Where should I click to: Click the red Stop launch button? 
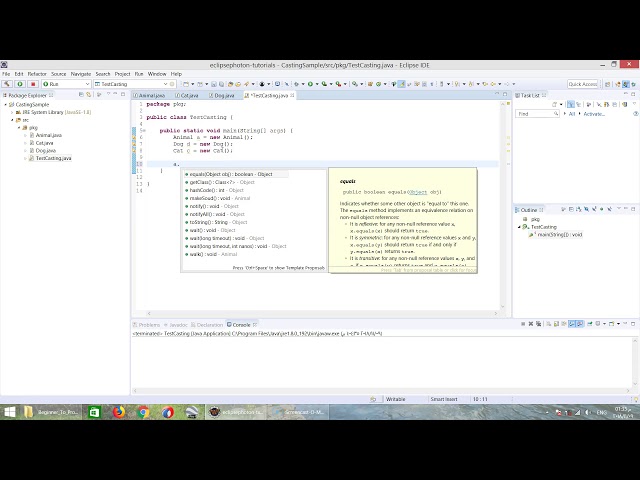[x=33, y=84]
